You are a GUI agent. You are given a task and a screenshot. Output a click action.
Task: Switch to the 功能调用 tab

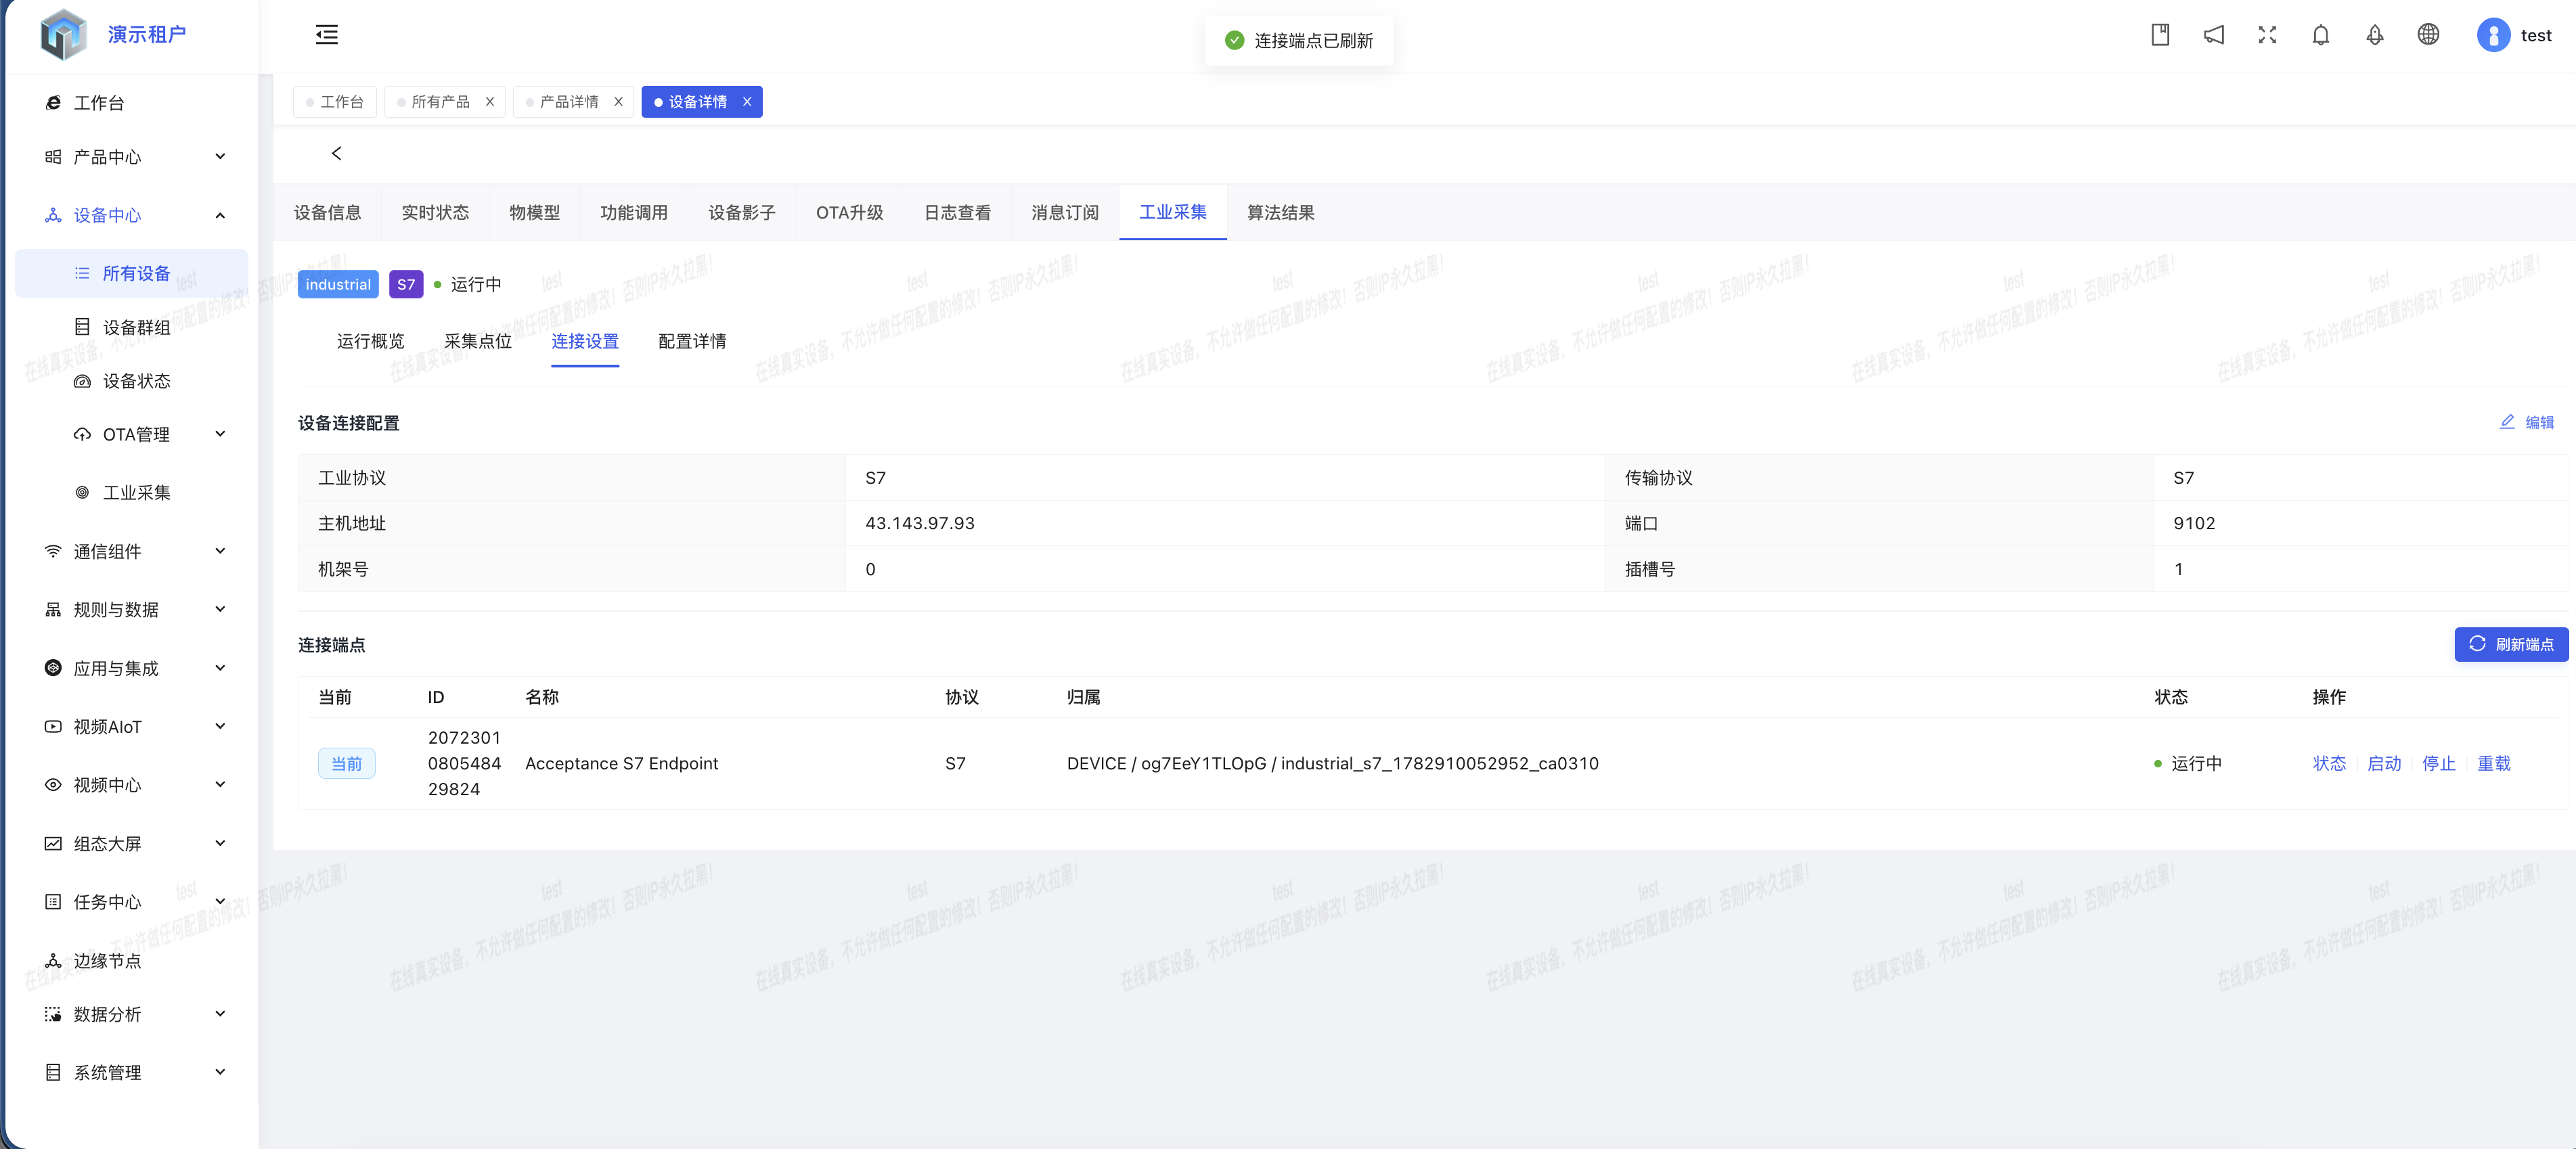coord(634,212)
